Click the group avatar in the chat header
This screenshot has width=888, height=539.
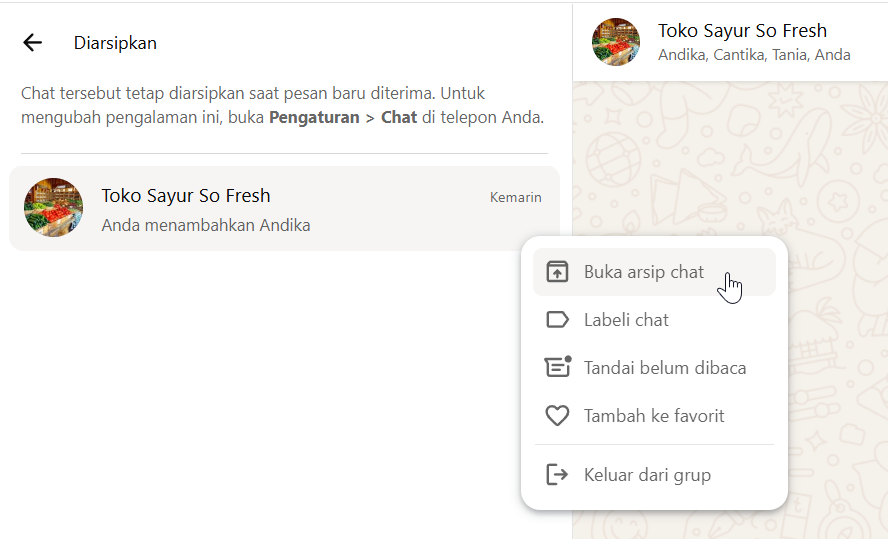[x=616, y=42]
